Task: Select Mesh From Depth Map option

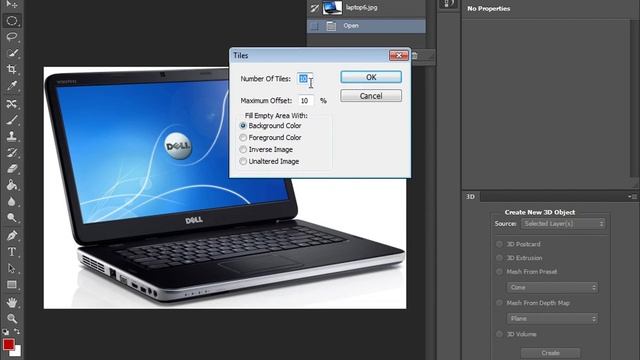Action: pos(499,303)
